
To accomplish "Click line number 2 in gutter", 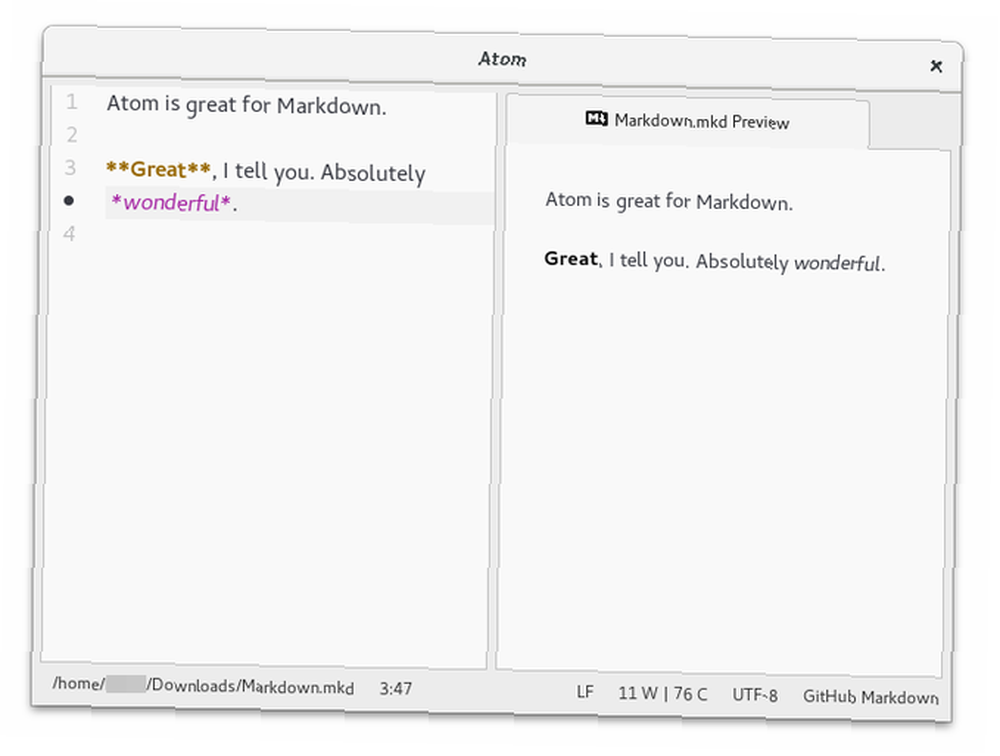I will tap(71, 135).
